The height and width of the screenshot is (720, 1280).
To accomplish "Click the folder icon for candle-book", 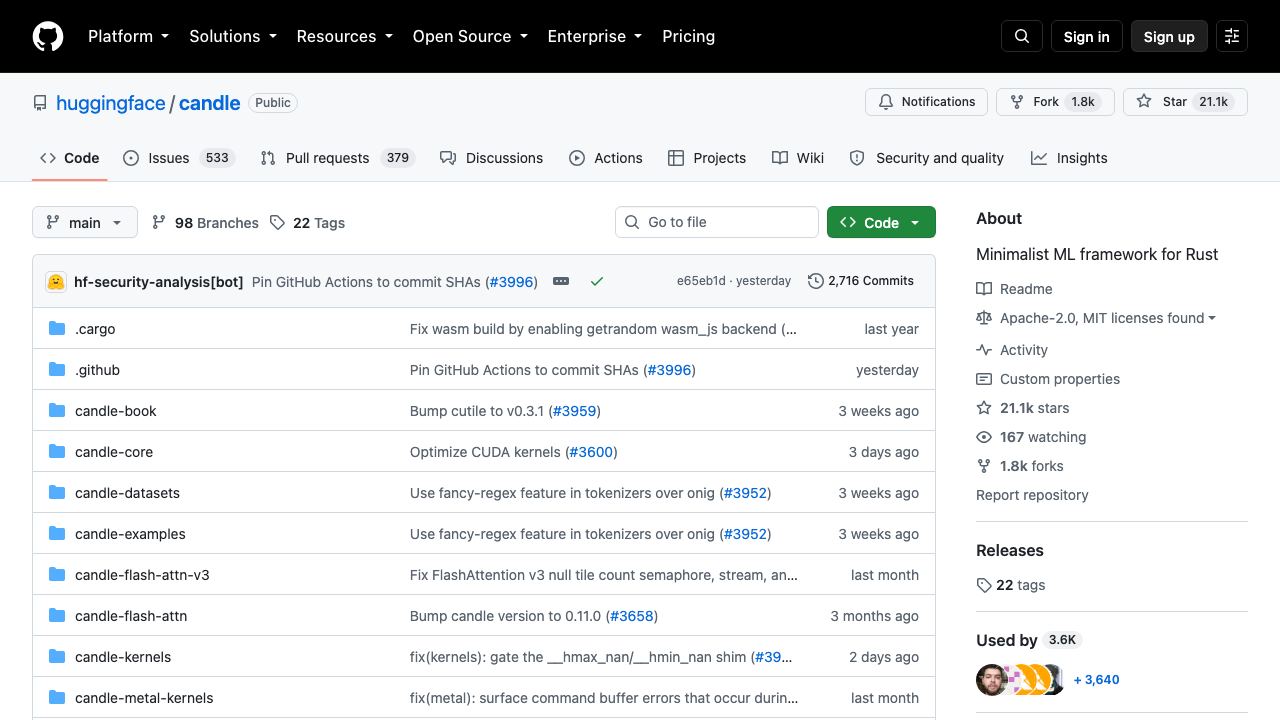I will (57, 410).
